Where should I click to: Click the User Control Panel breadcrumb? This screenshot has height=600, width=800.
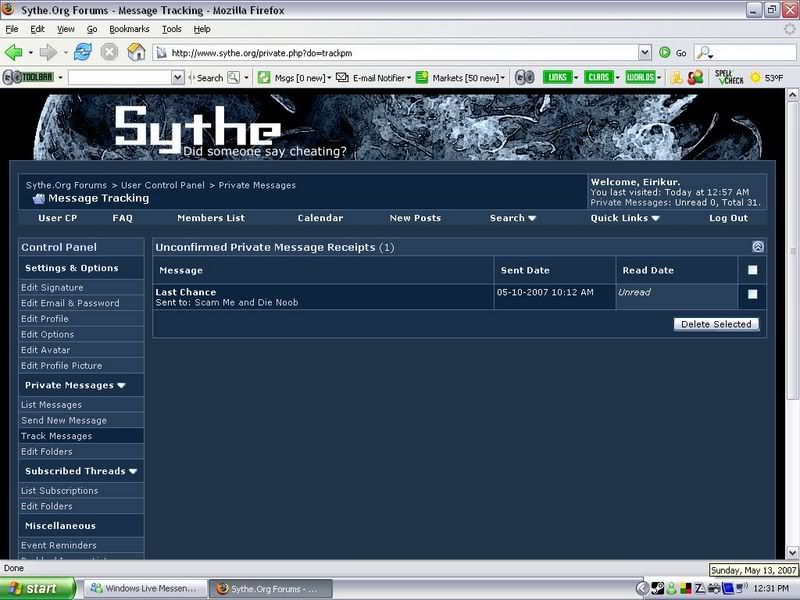163,185
